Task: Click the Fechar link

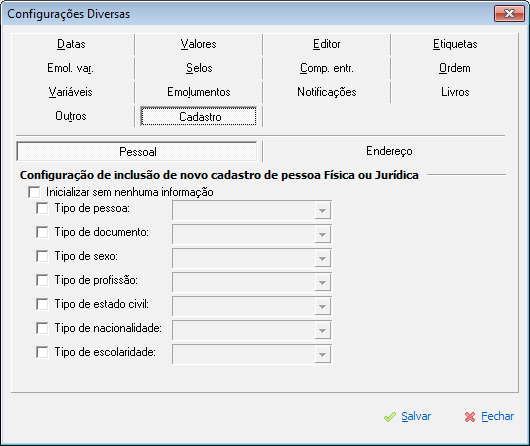Action: pyautogui.click(x=498, y=416)
